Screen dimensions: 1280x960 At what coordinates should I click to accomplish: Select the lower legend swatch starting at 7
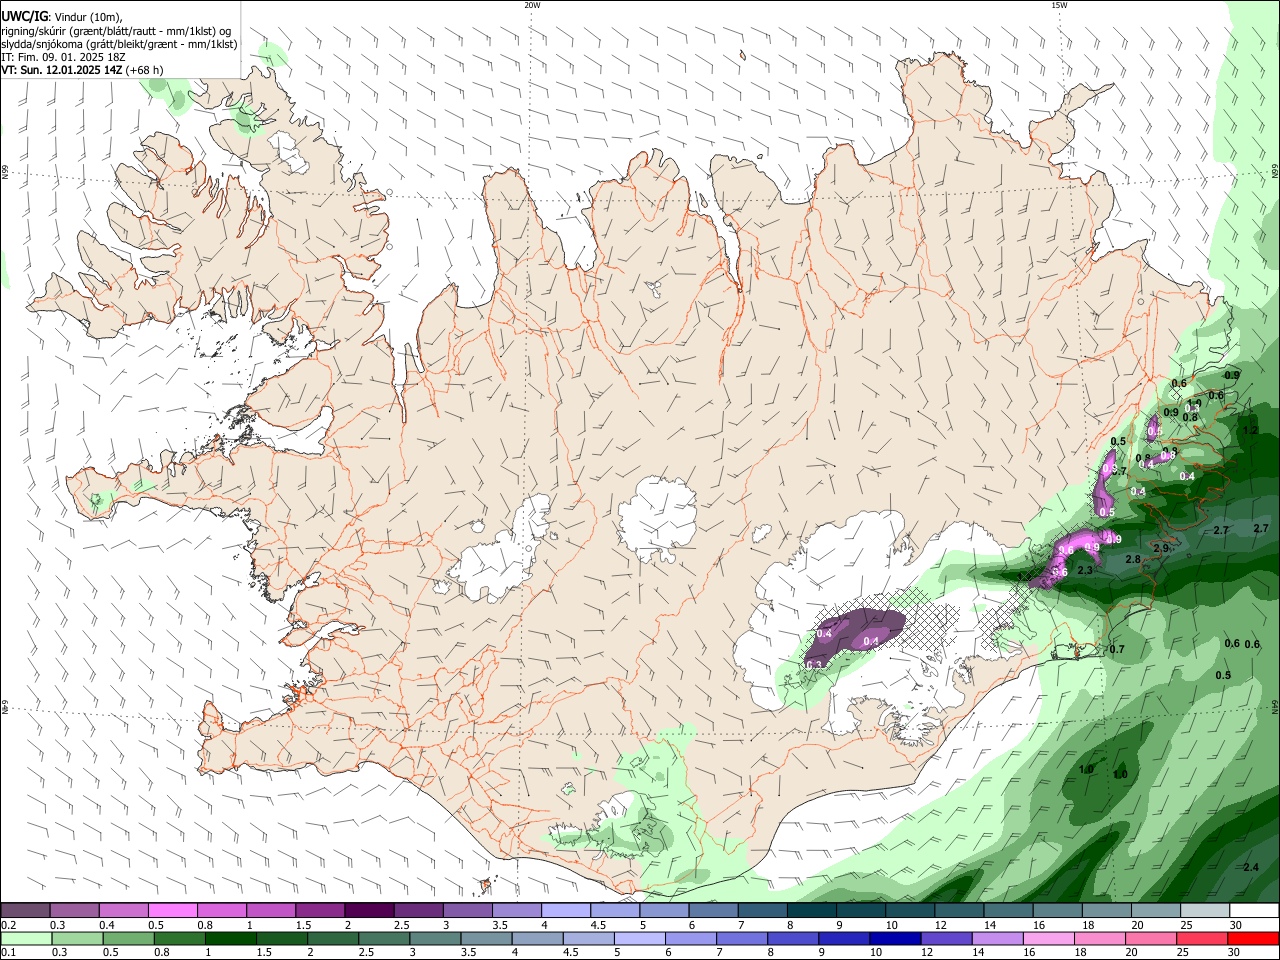tap(741, 939)
